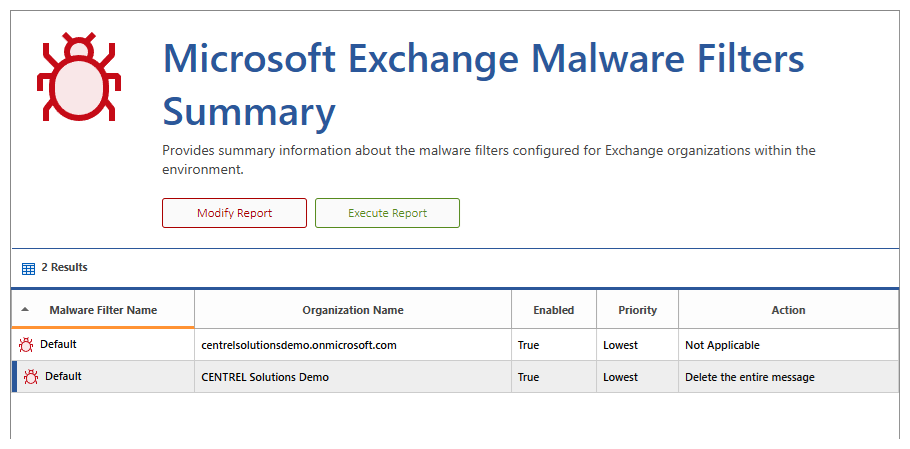Viewport: 910px width, 449px height.
Task: Click Lowest priority in the Delete entire message row
Action: coord(620,377)
